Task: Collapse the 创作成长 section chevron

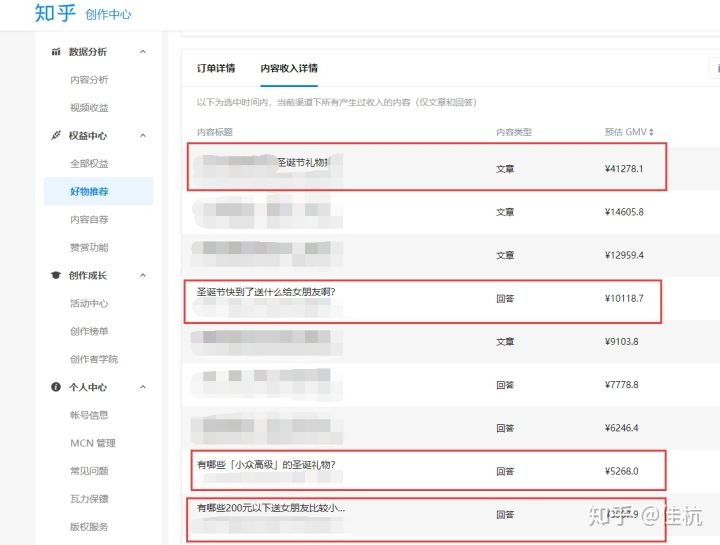Action: coord(143,275)
